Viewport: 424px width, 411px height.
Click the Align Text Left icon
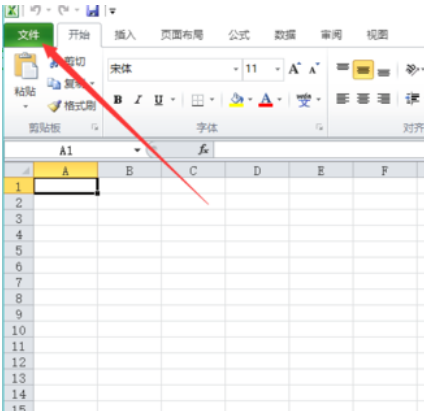click(343, 99)
